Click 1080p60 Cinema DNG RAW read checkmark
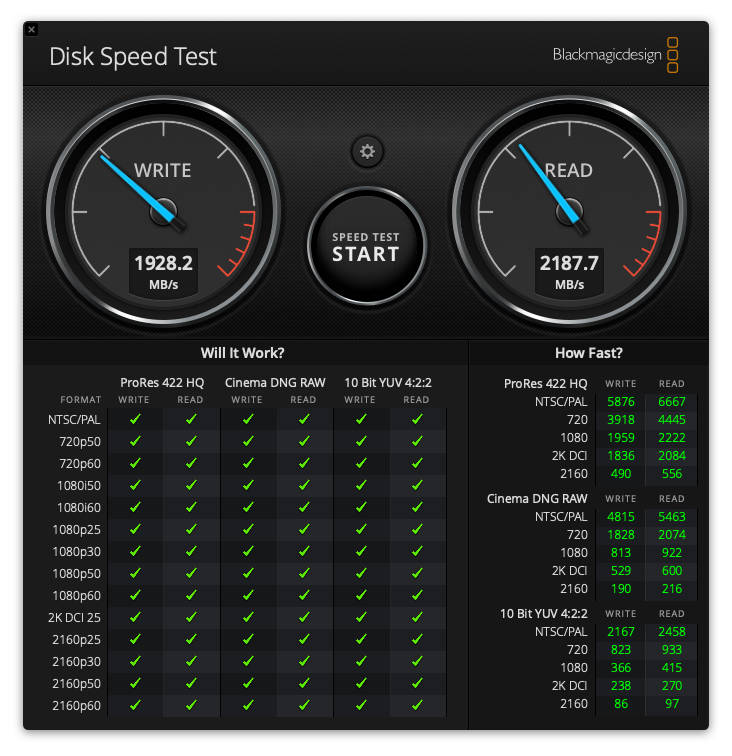The width and height of the screenshot is (732, 756). coord(304,595)
